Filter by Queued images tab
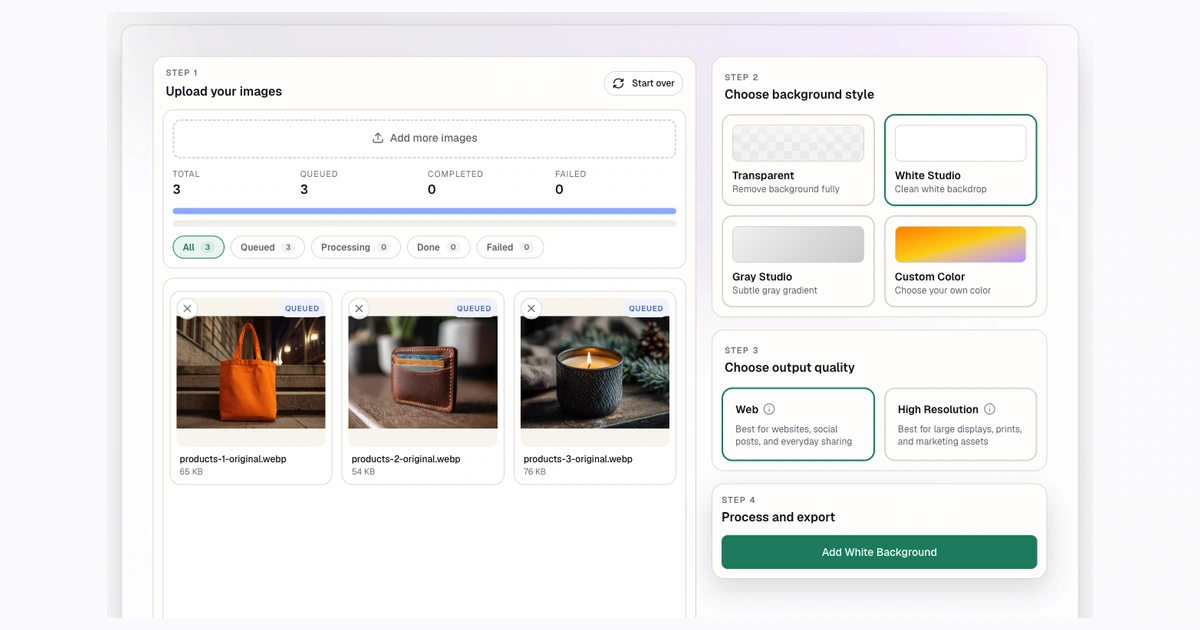This screenshot has height=630, width=1200. tap(267, 247)
